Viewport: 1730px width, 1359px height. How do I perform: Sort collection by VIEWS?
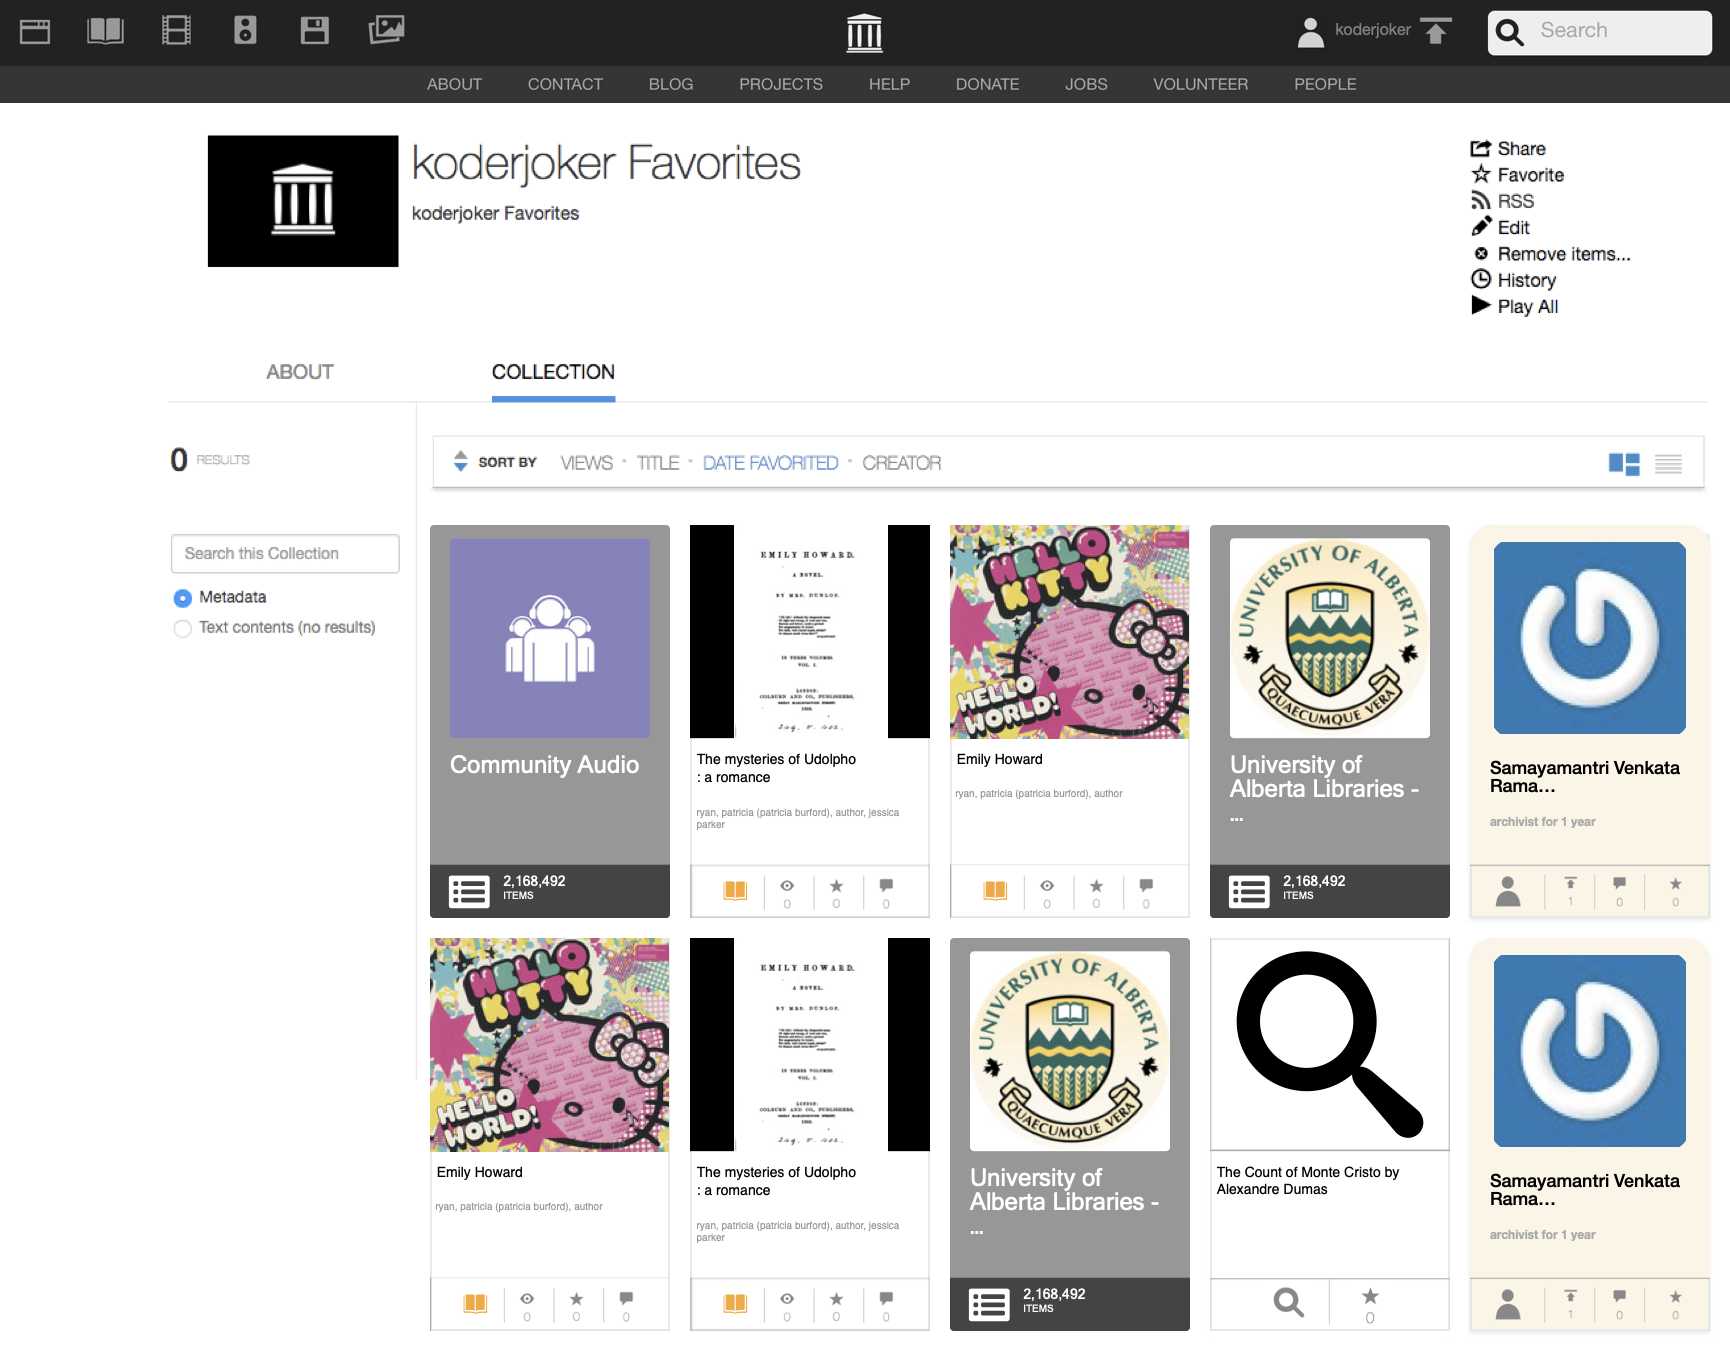(586, 463)
